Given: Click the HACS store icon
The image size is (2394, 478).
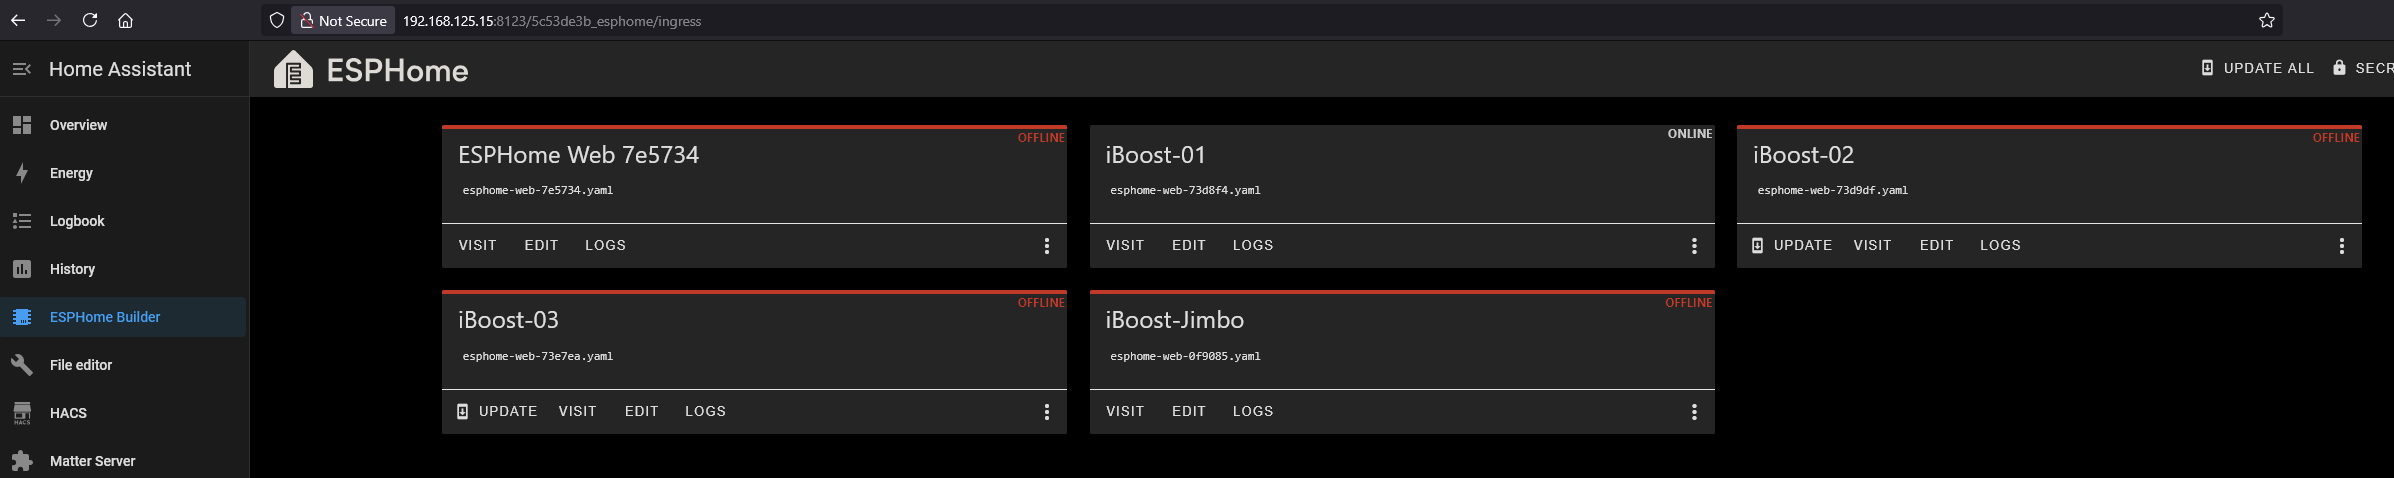Looking at the screenshot, I should tap(22, 413).
